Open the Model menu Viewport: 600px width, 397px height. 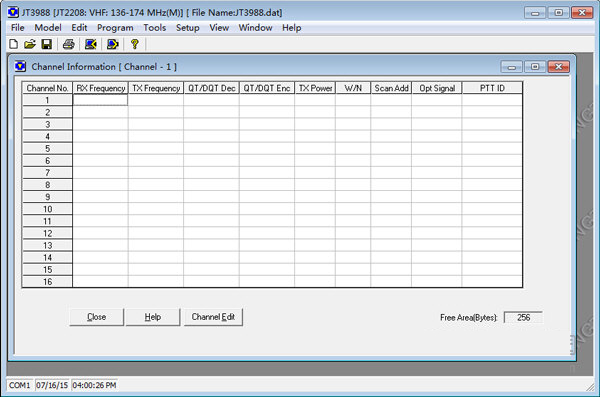pos(48,28)
